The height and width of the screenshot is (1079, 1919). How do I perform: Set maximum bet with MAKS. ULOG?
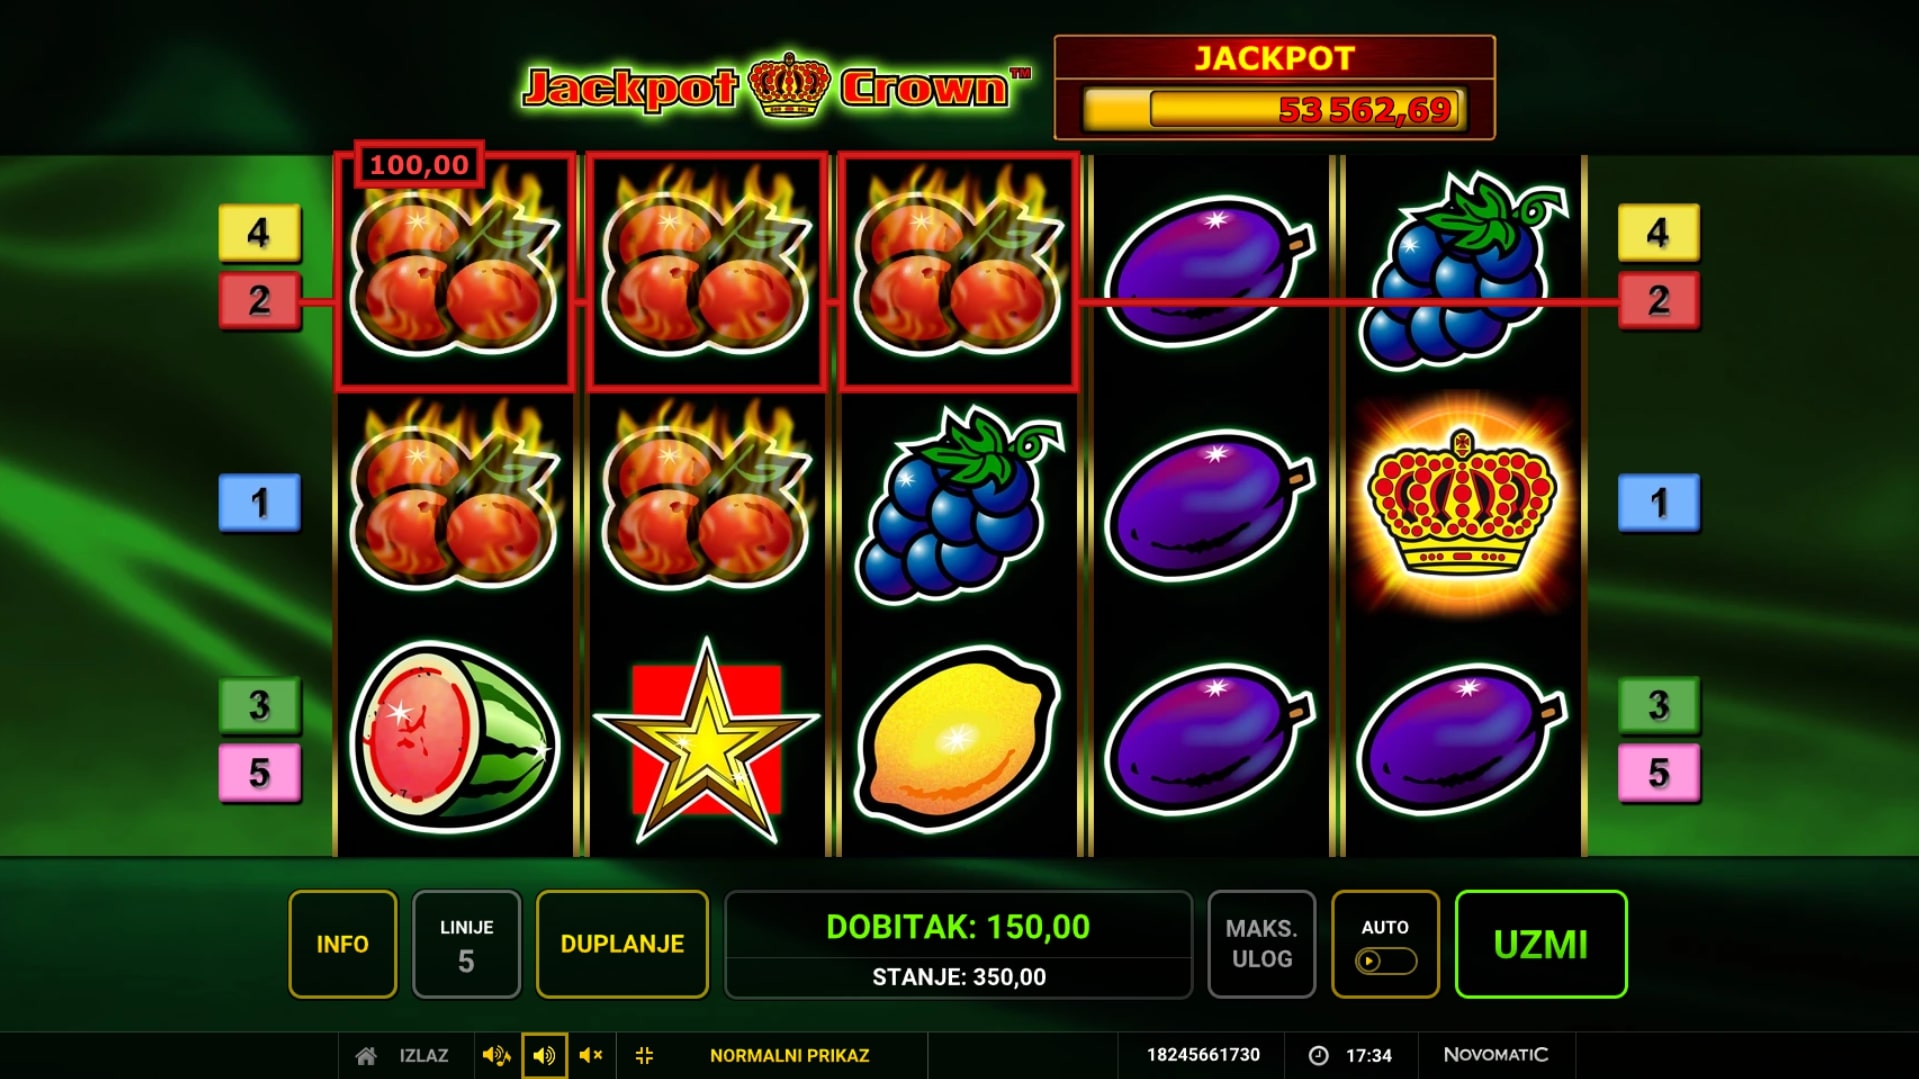[x=1262, y=944]
